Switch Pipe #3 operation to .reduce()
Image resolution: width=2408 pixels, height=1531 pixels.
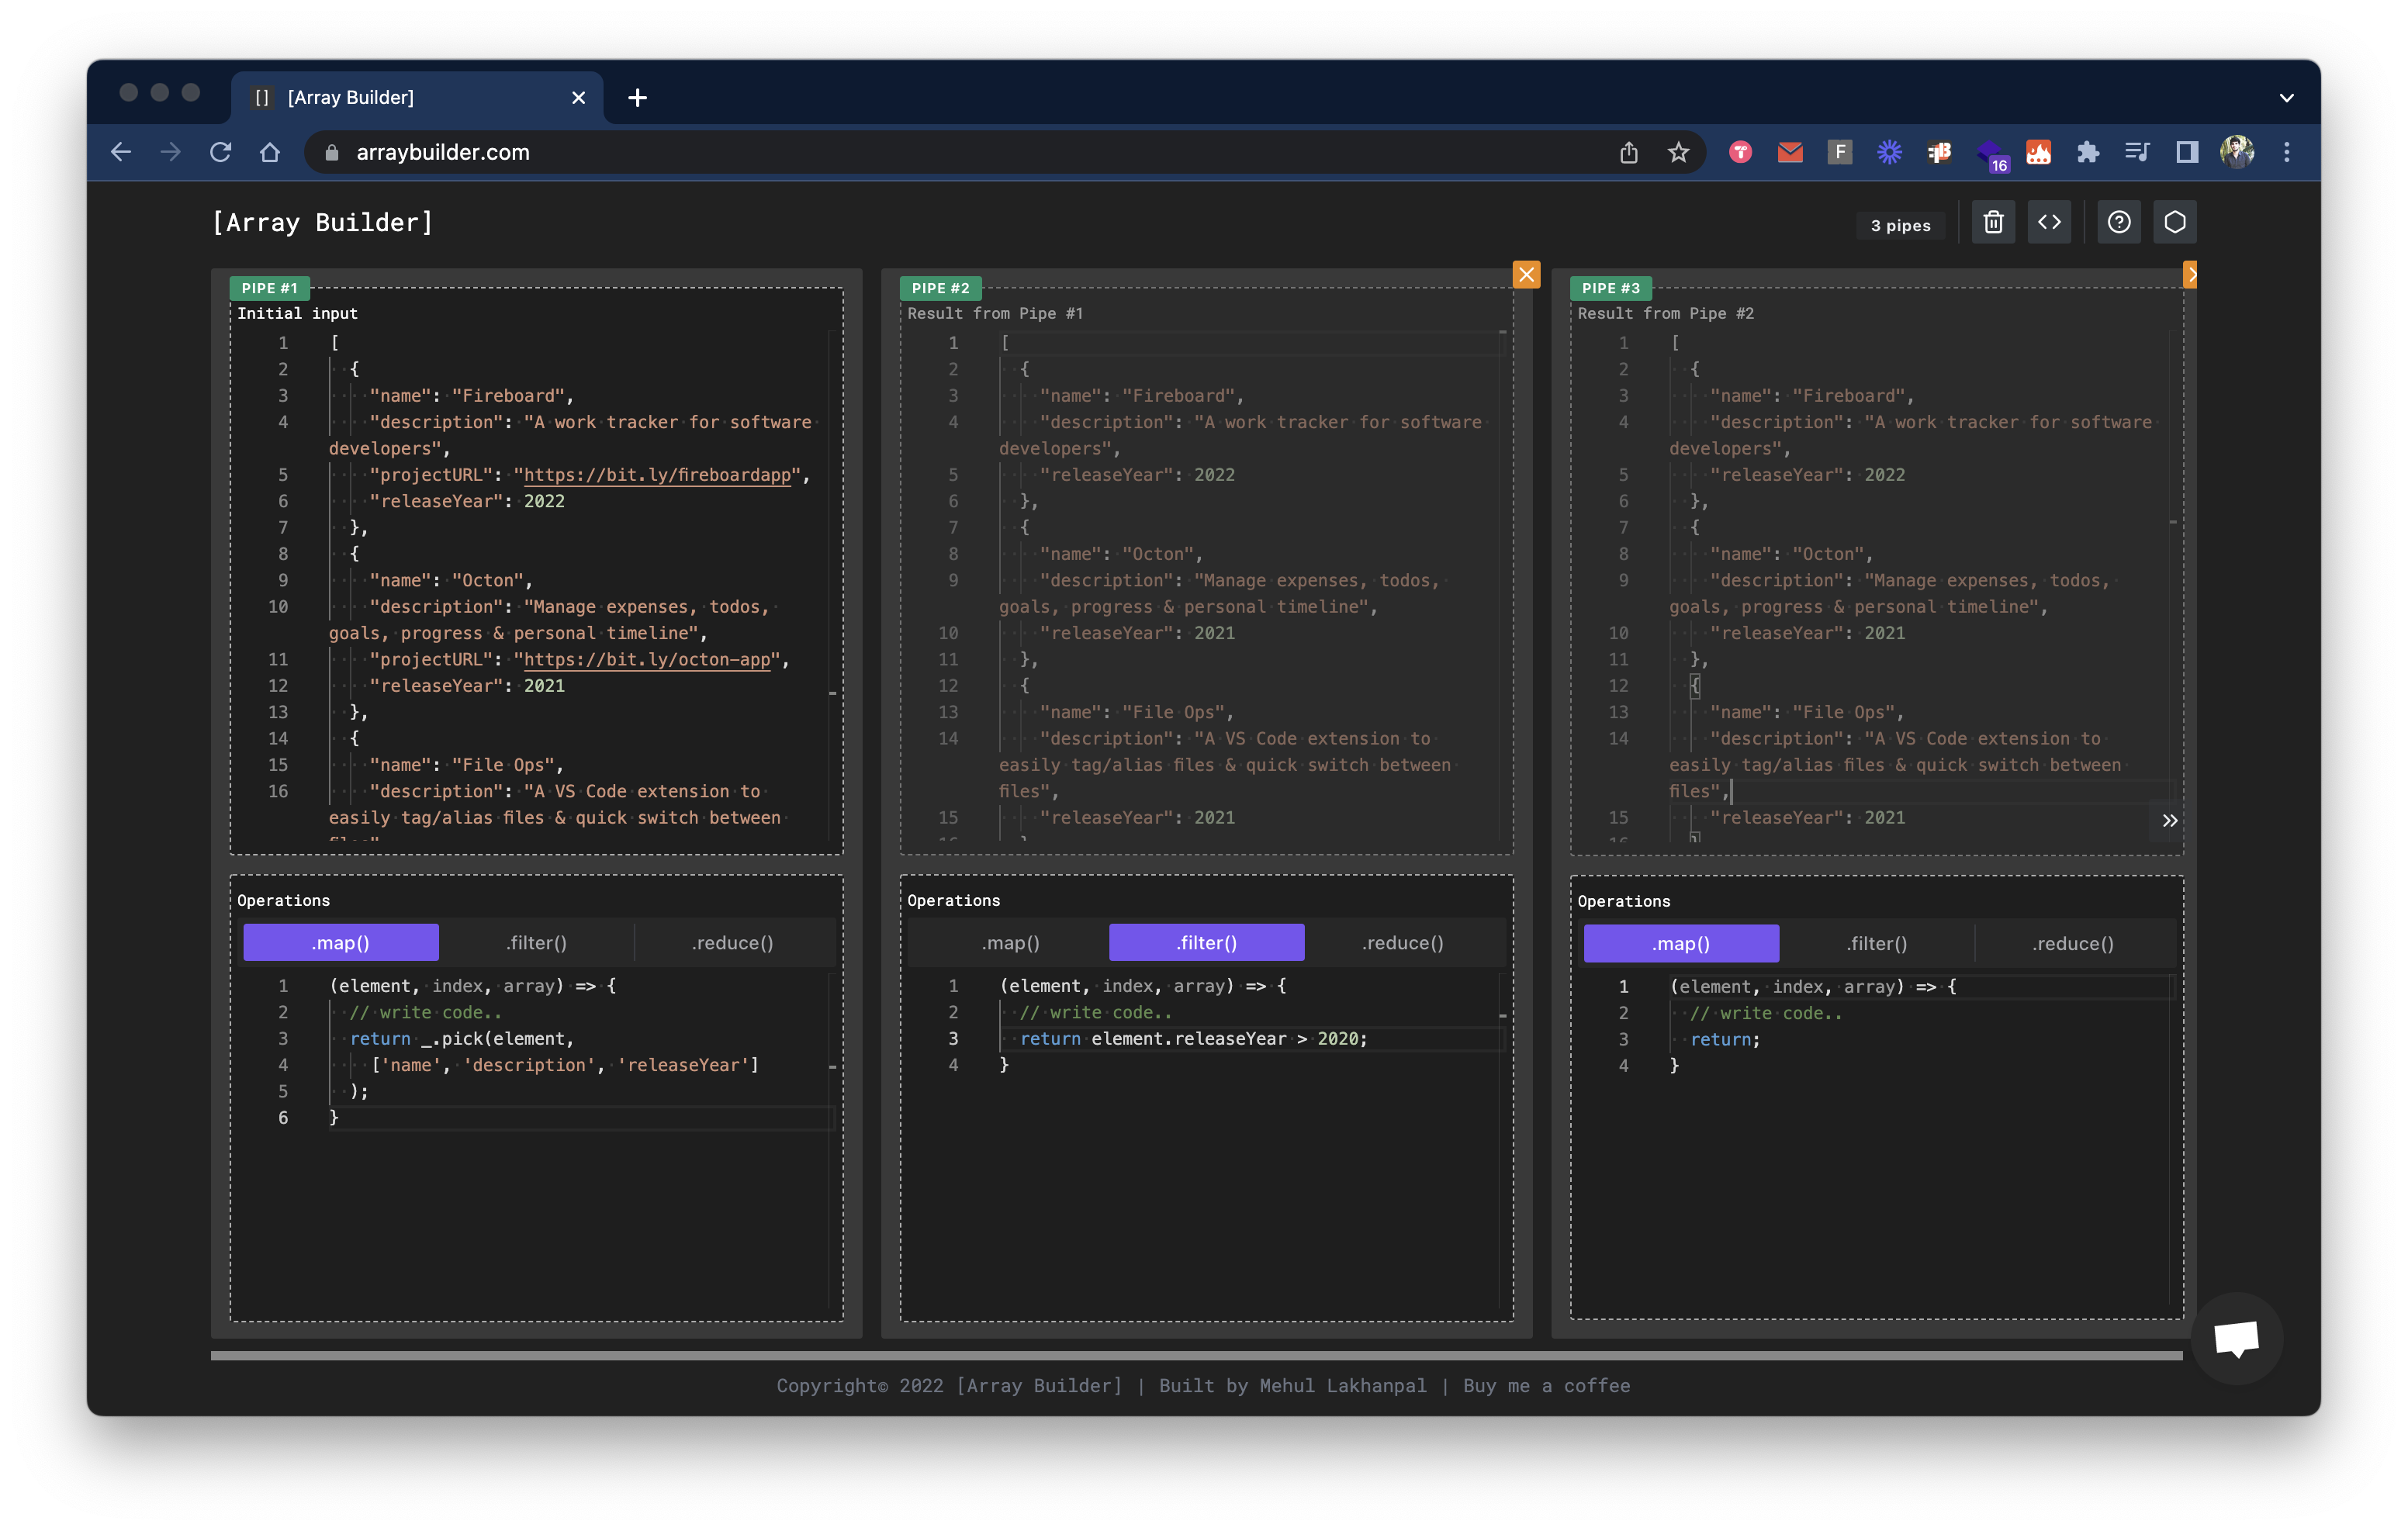(x=2072, y=942)
